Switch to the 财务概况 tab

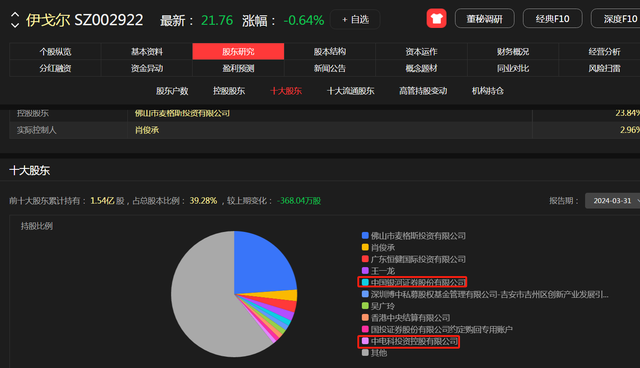(513, 52)
